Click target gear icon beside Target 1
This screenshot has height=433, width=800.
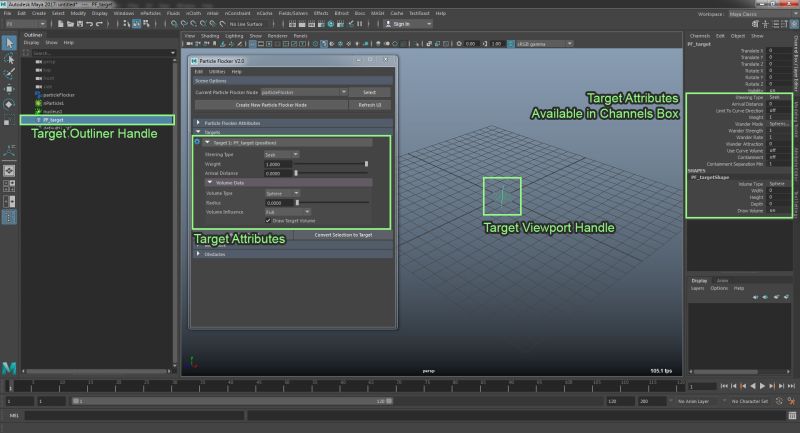pos(197,142)
